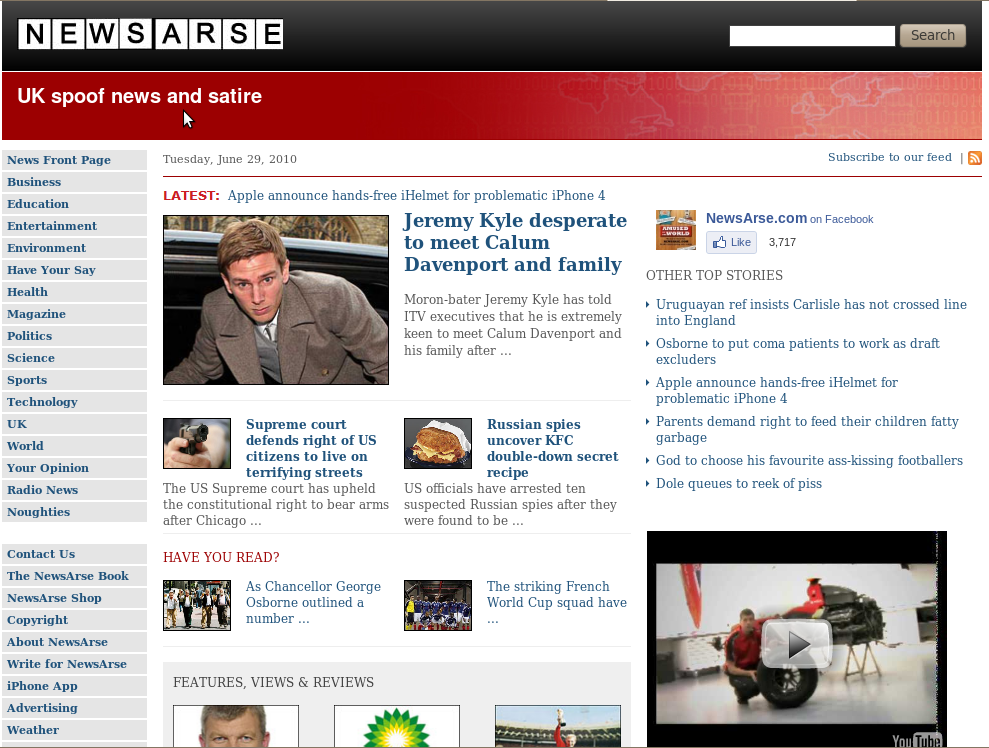Open About NewsArse page
The width and height of the screenshot is (989, 748).
[x=74, y=643]
